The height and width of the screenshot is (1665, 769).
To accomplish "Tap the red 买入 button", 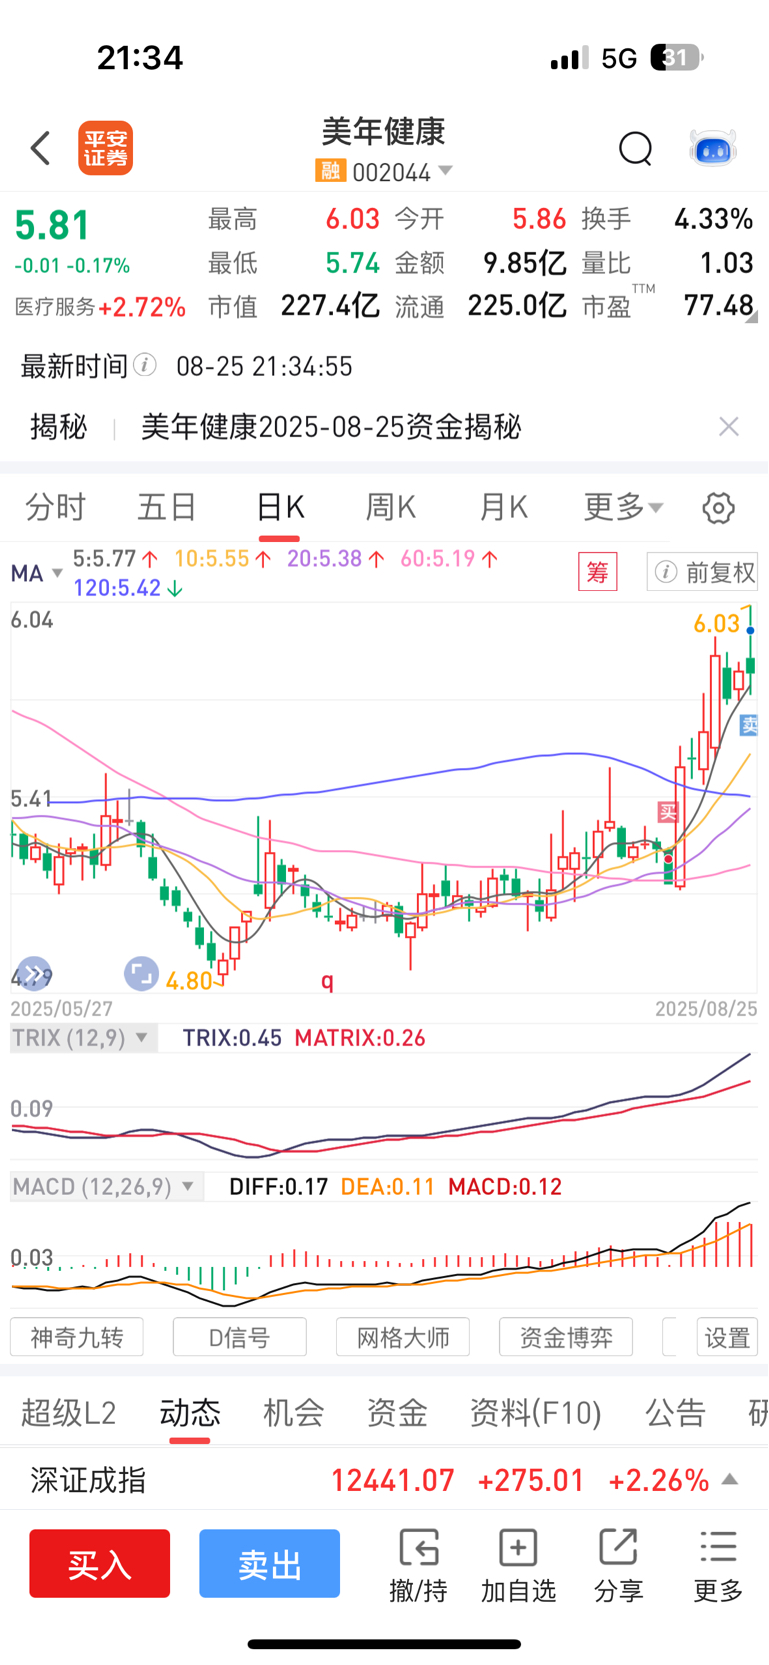I will (x=100, y=1563).
